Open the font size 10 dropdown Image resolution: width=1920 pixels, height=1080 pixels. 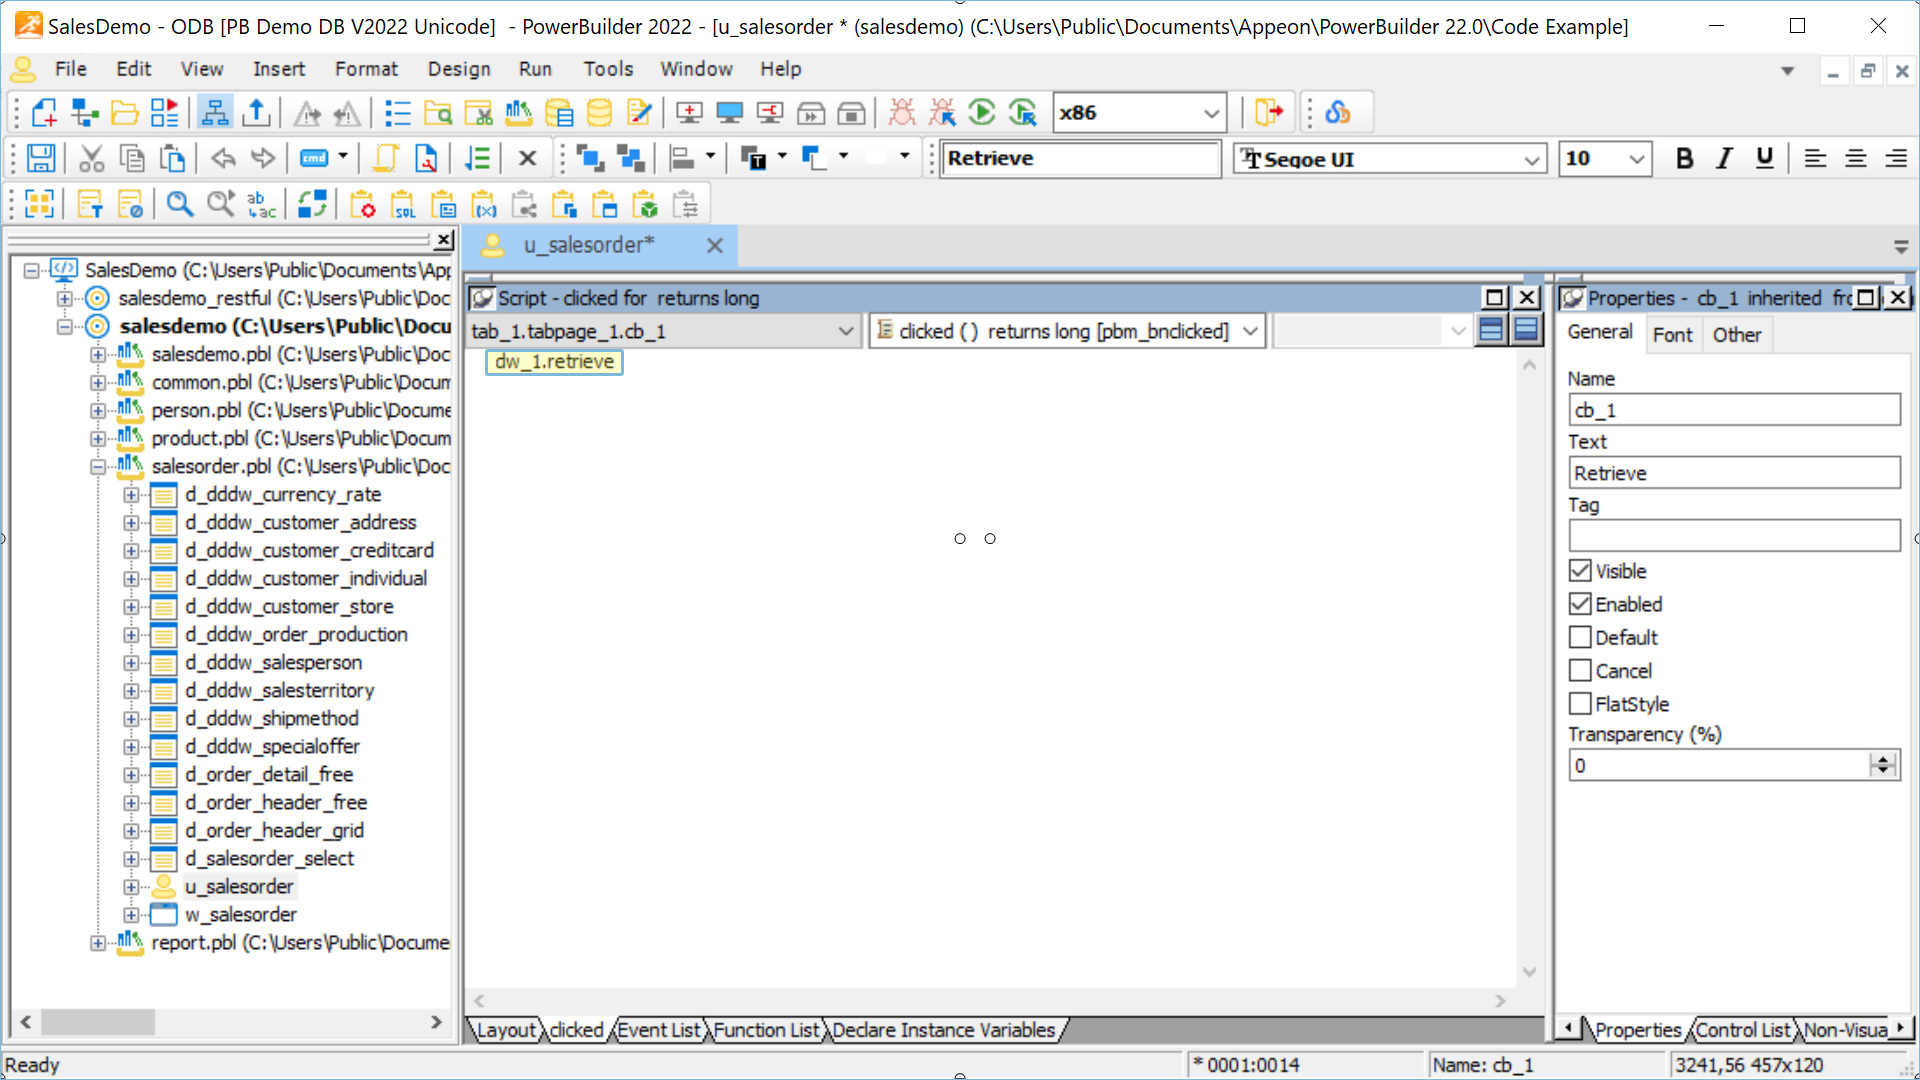1636,159
